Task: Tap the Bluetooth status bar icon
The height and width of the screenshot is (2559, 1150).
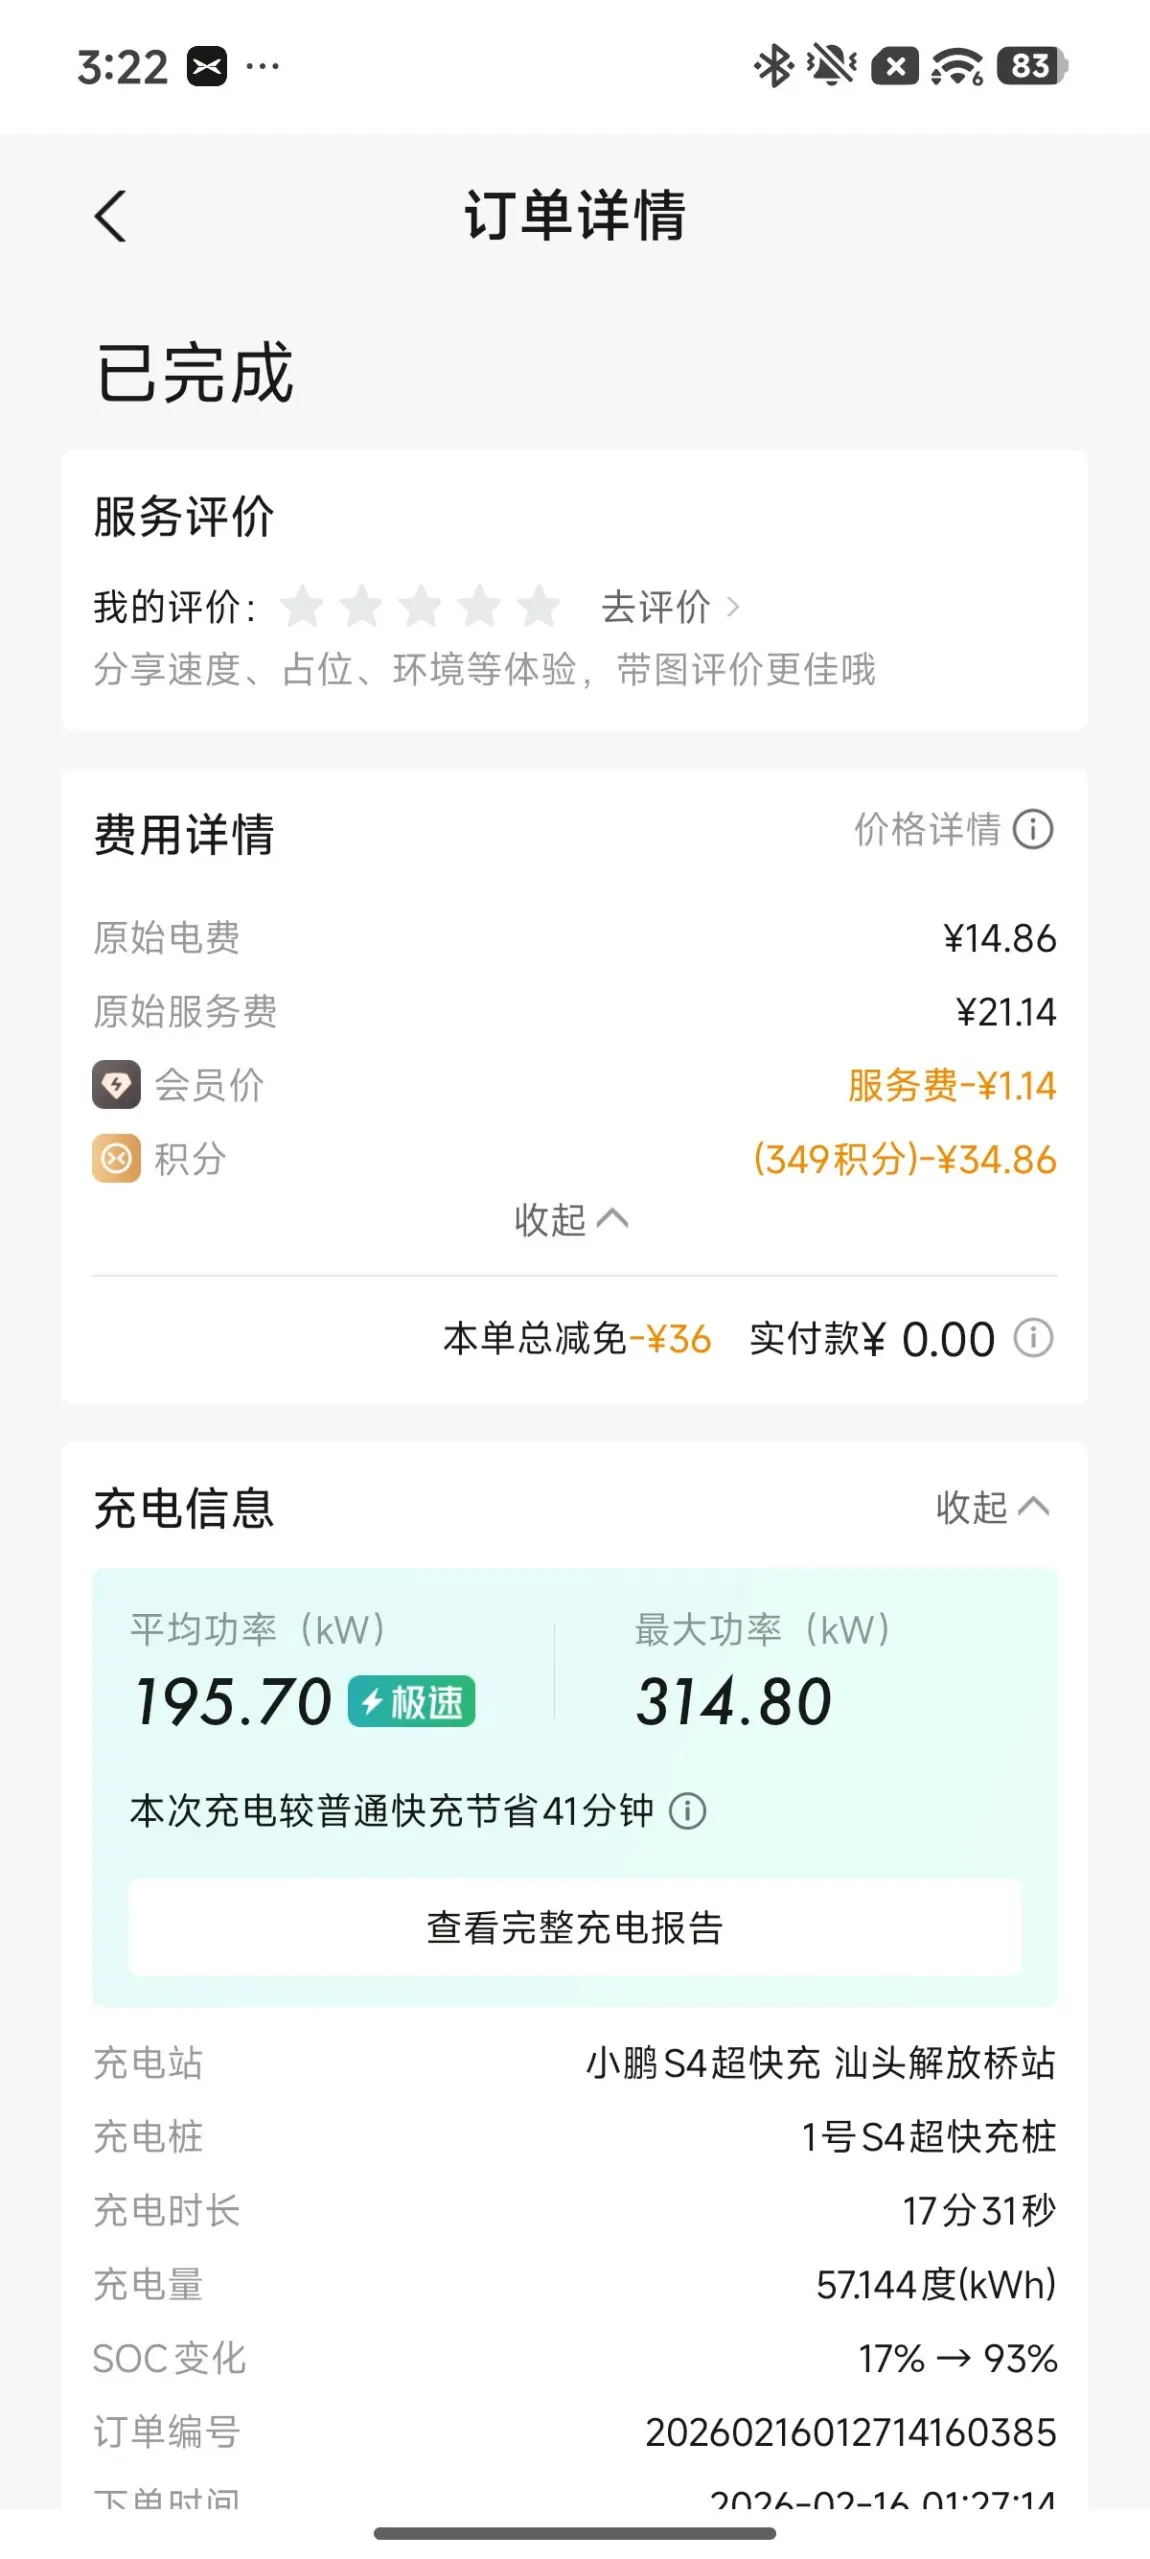Action: tap(772, 66)
